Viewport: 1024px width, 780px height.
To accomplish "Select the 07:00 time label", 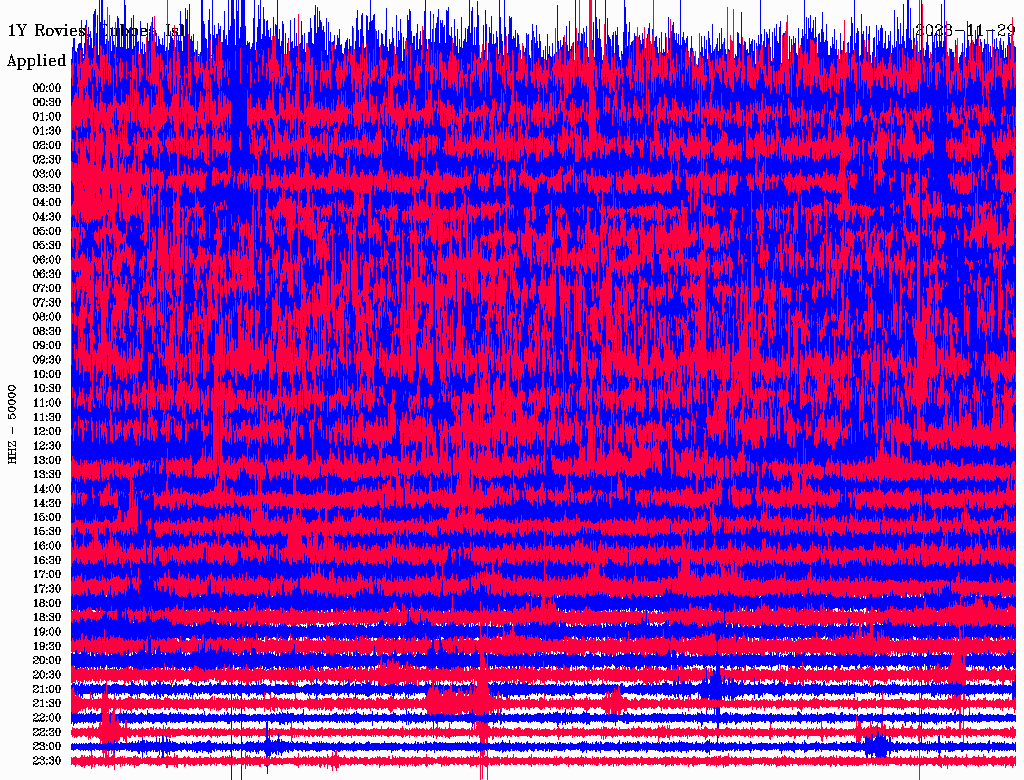I will pos(47,289).
